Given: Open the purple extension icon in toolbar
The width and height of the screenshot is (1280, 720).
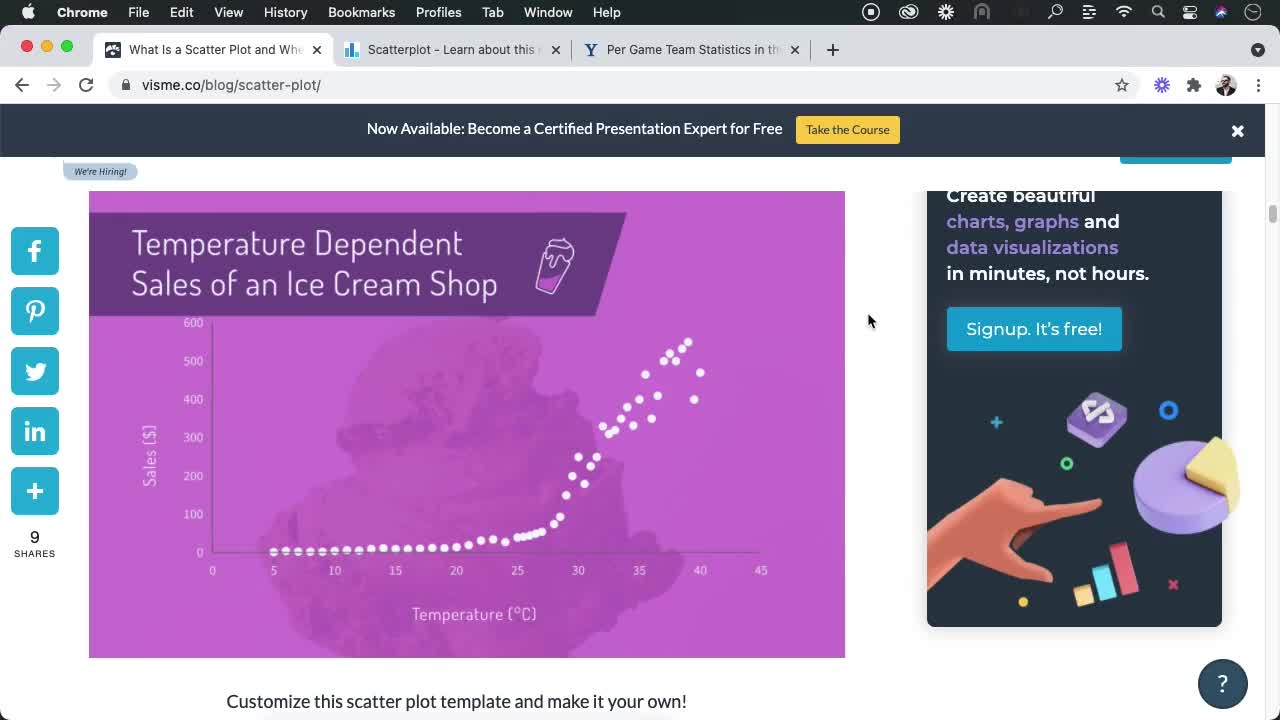Looking at the screenshot, I should pyautogui.click(x=1162, y=85).
